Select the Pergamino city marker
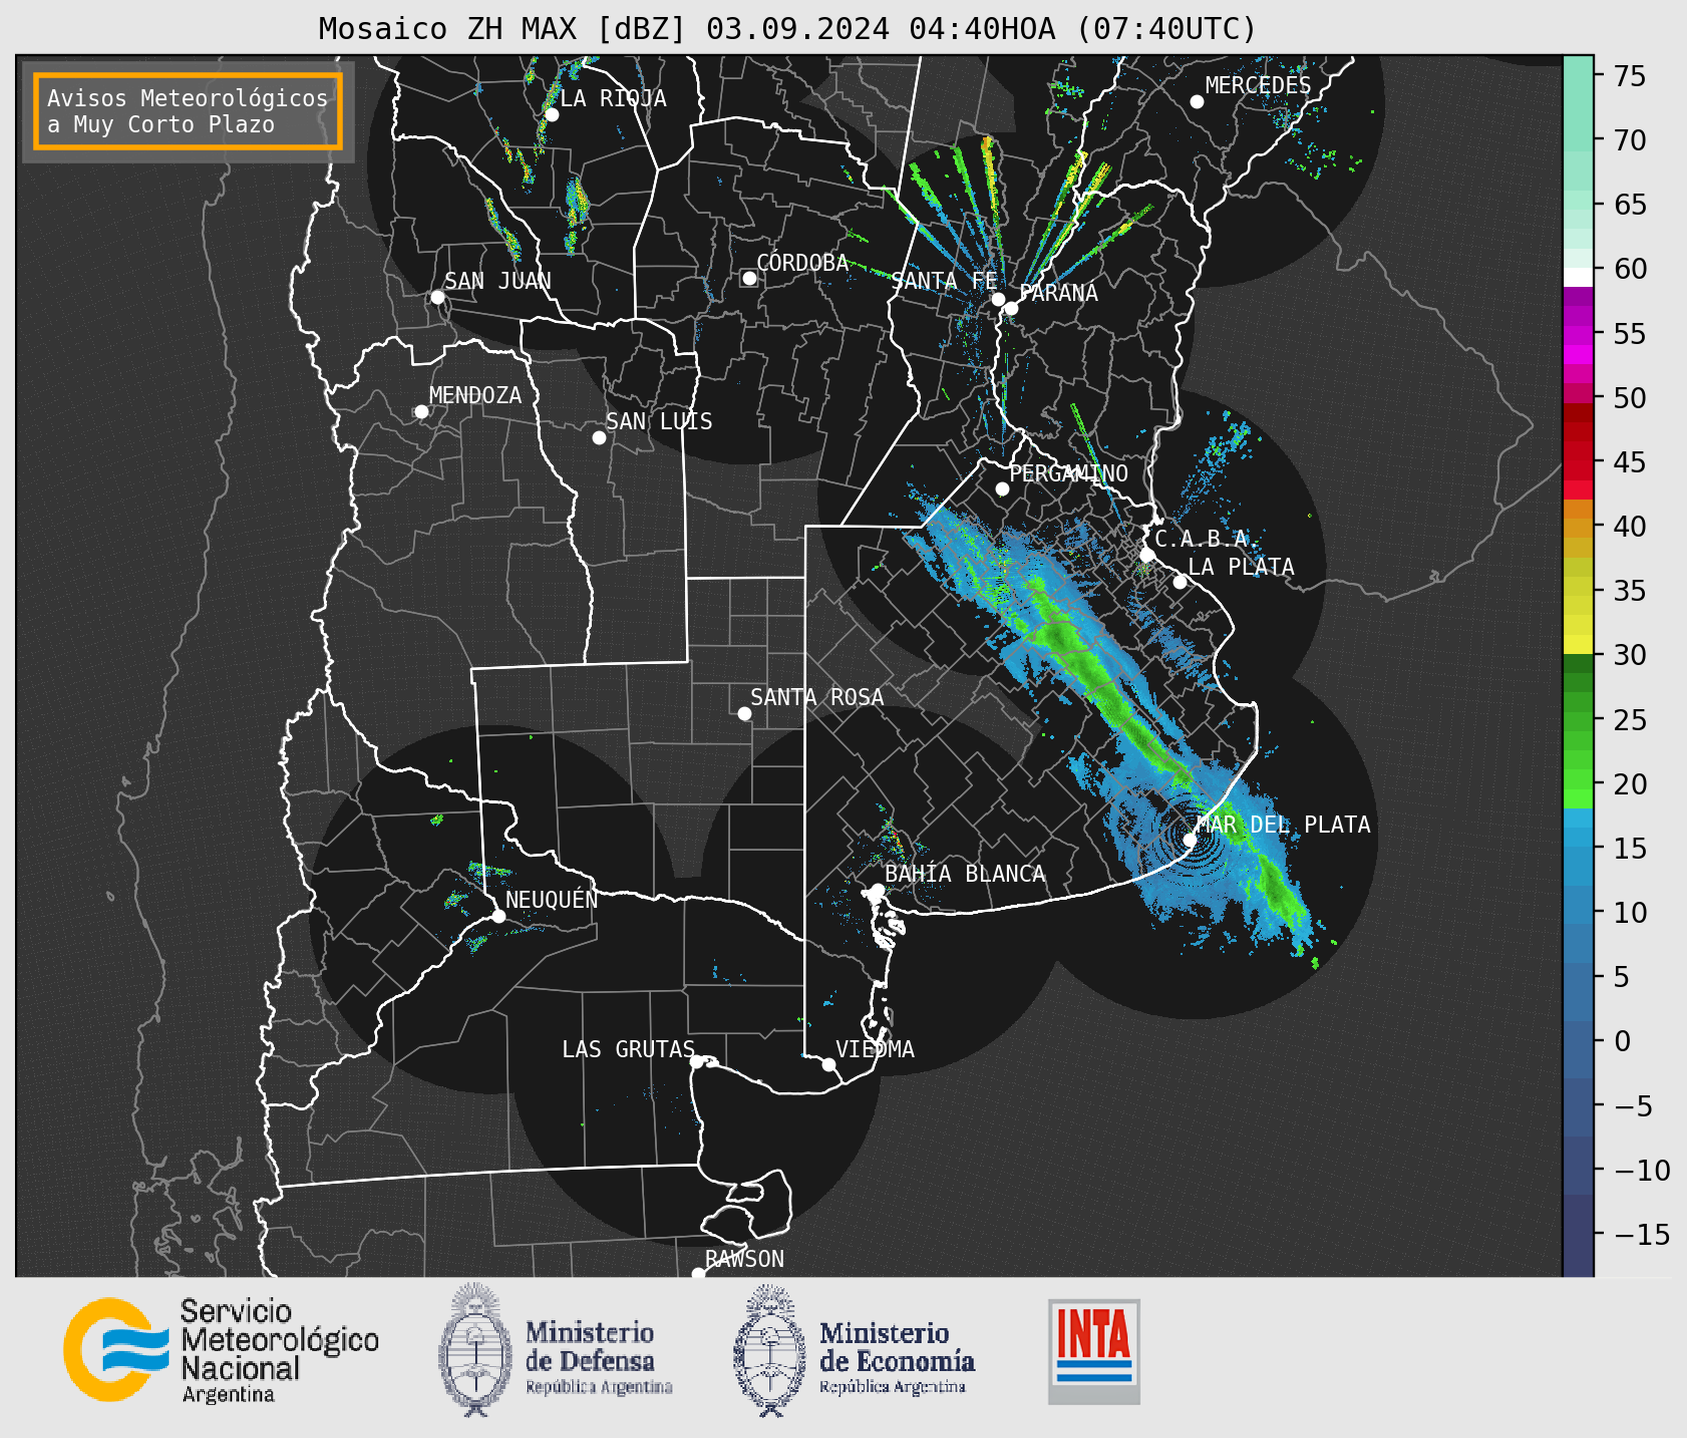 tap(1002, 489)
